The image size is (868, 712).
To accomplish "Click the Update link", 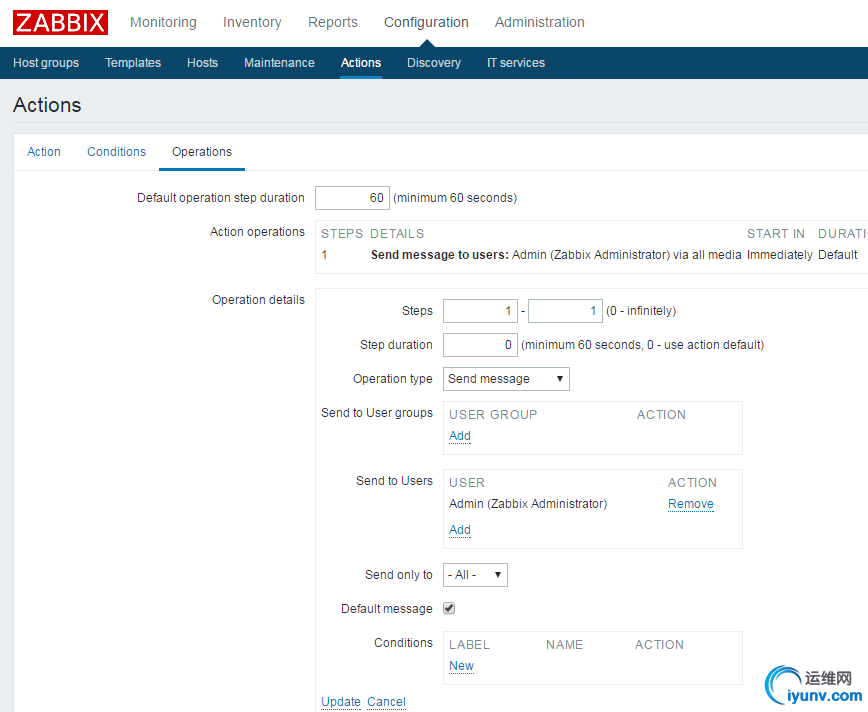I will pyautogui.click(x=340, y=701).
